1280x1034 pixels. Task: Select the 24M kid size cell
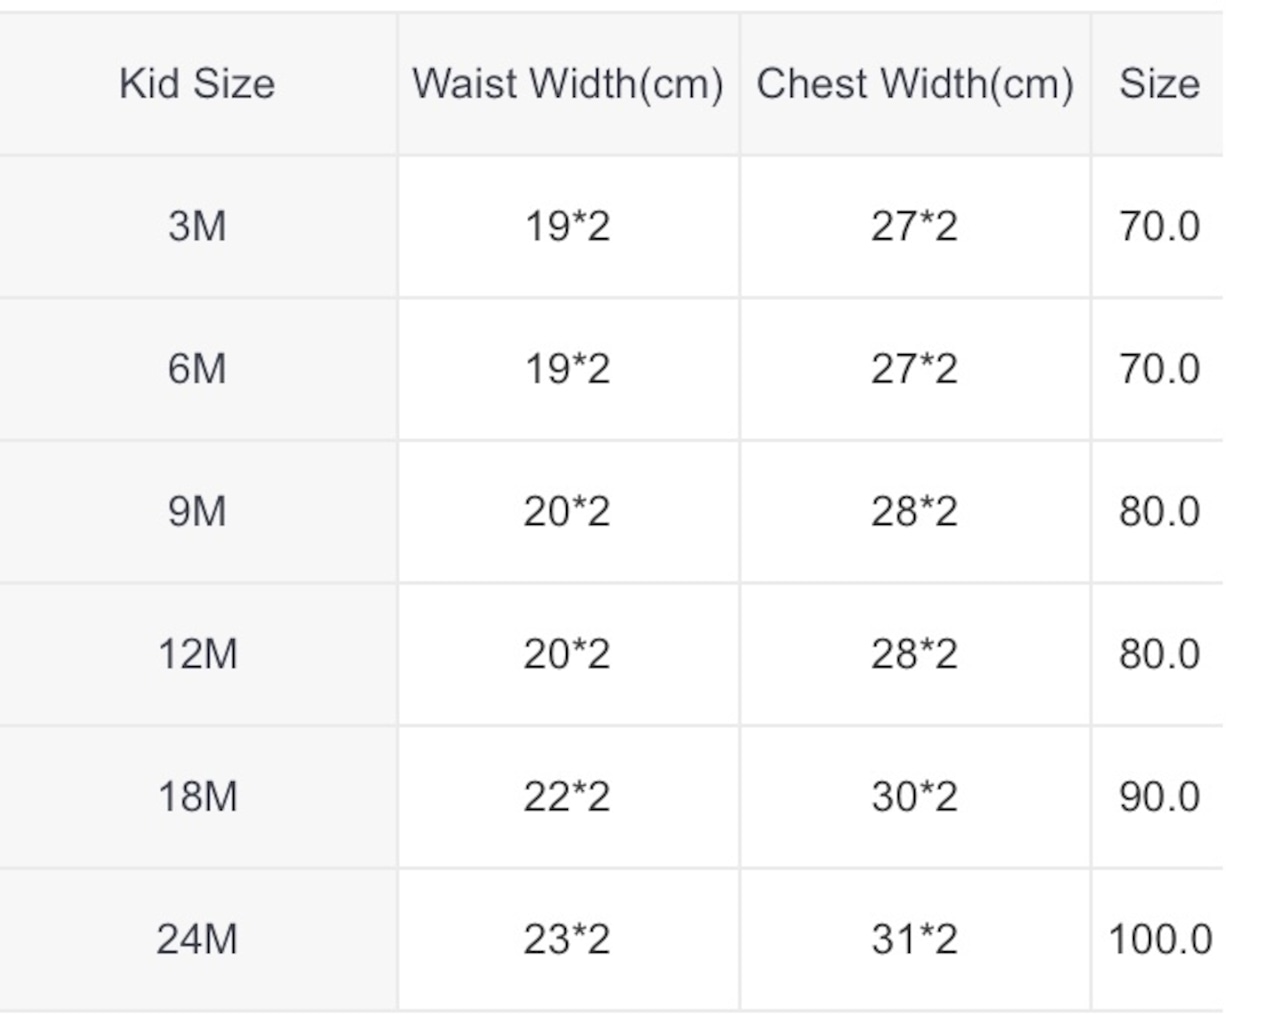pos(197,940)
